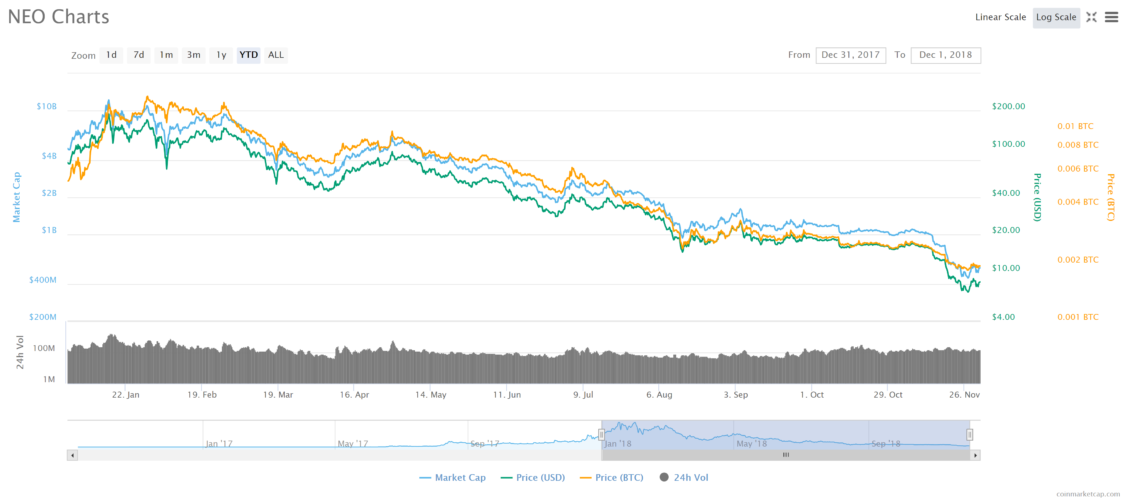Viewport: 1140px width, 500px height.
Task: Set zoom range to 1d
Action: point(111,55)
